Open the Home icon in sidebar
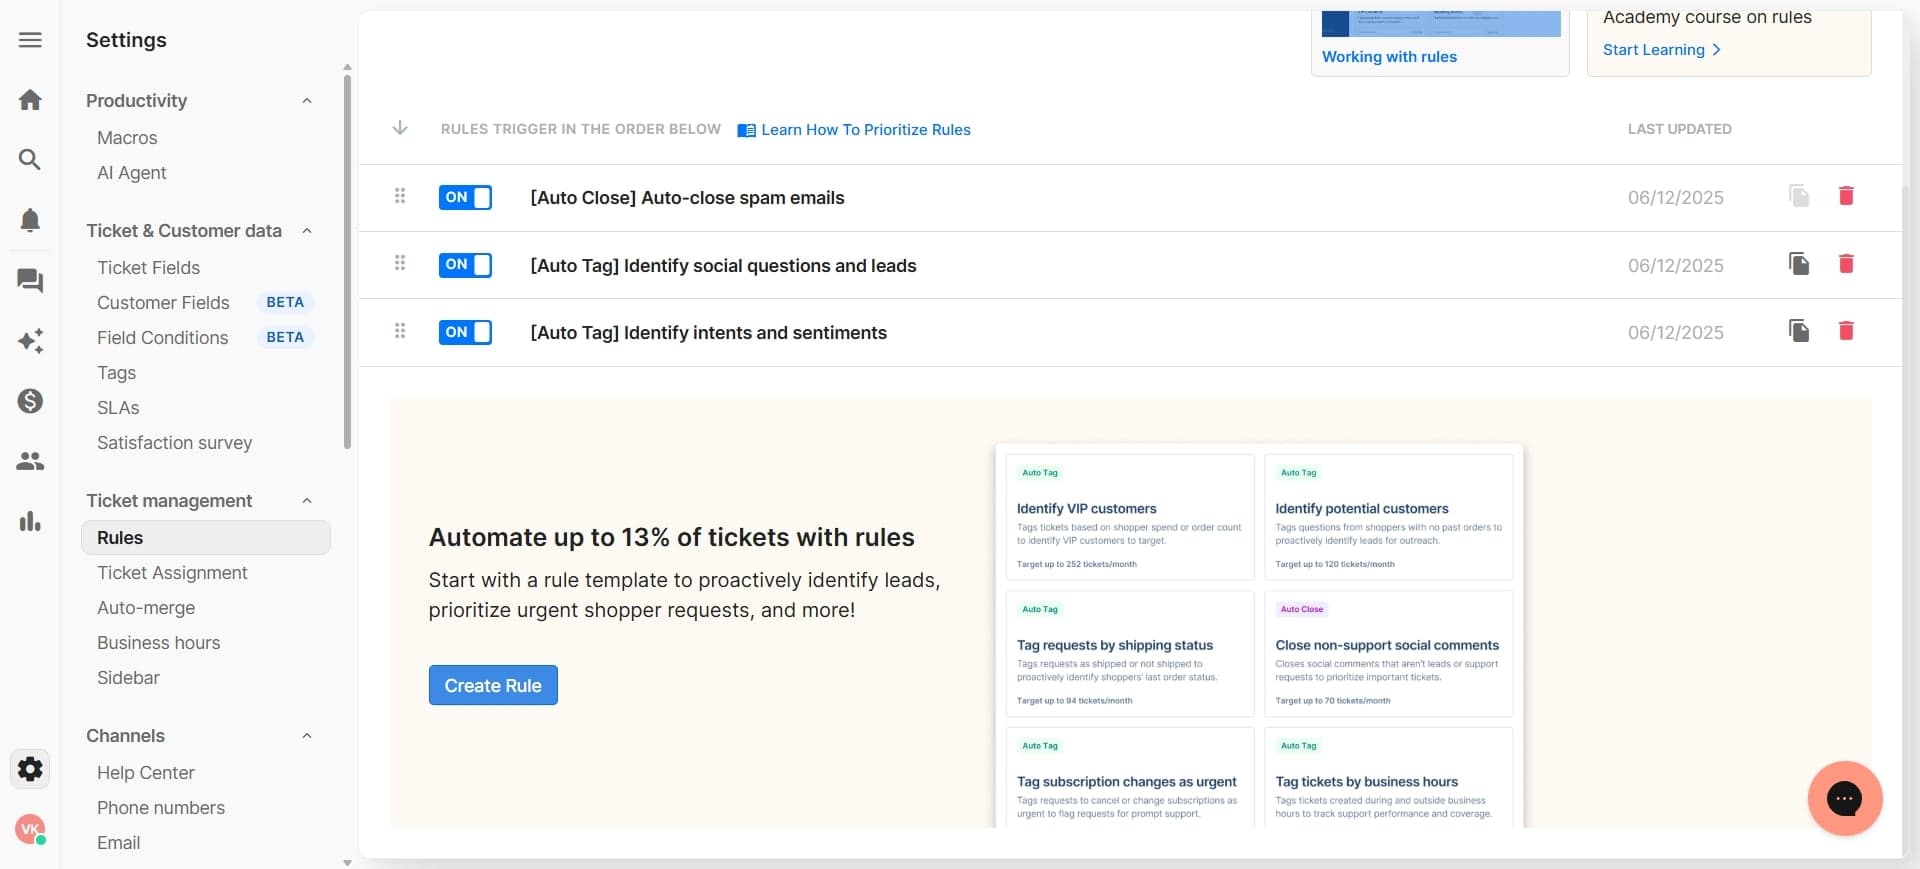This screenshot has height=869, width=1920. pyautogui.click(x=30, y=99)
